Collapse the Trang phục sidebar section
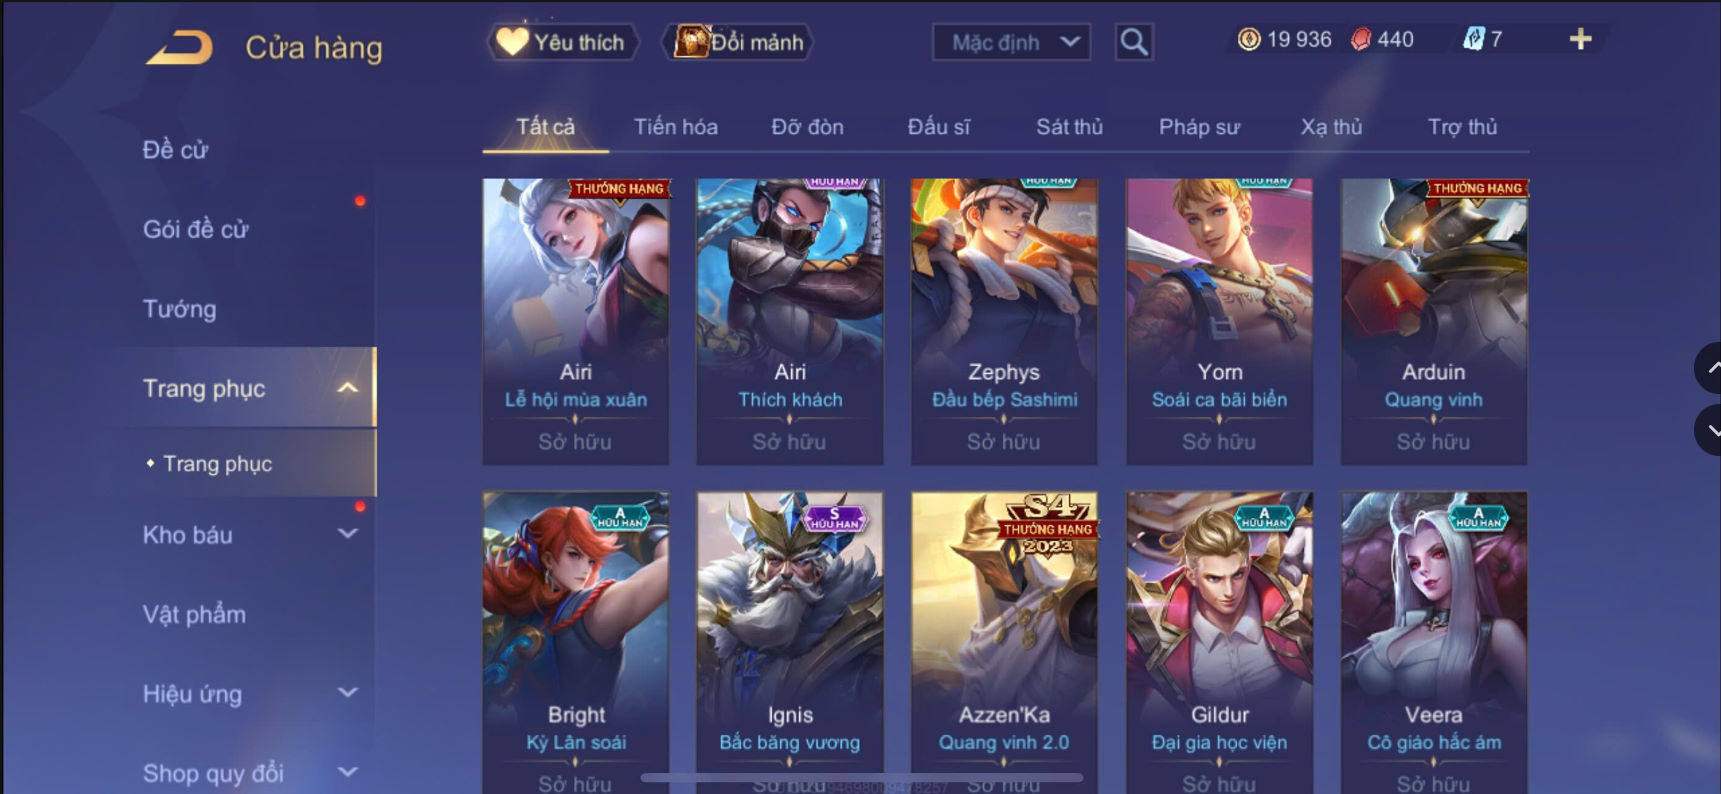 click(x=348, y=388)
